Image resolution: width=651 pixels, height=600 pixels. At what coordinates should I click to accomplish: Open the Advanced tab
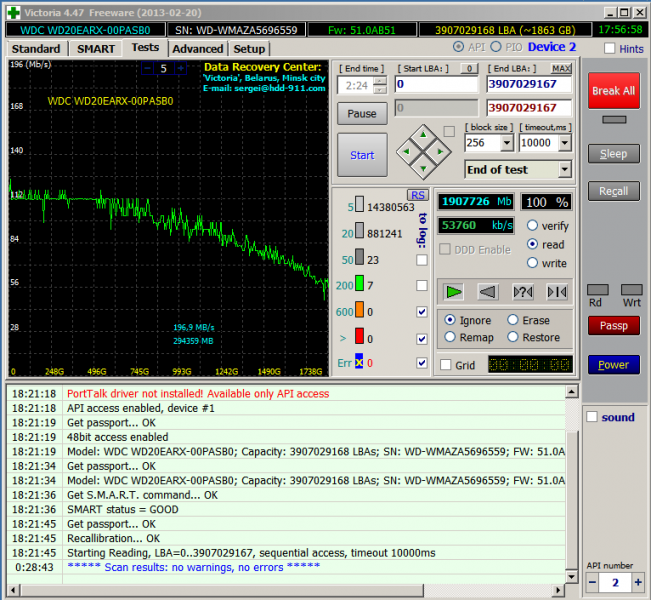pyautogui.click(x=197, y=48)
